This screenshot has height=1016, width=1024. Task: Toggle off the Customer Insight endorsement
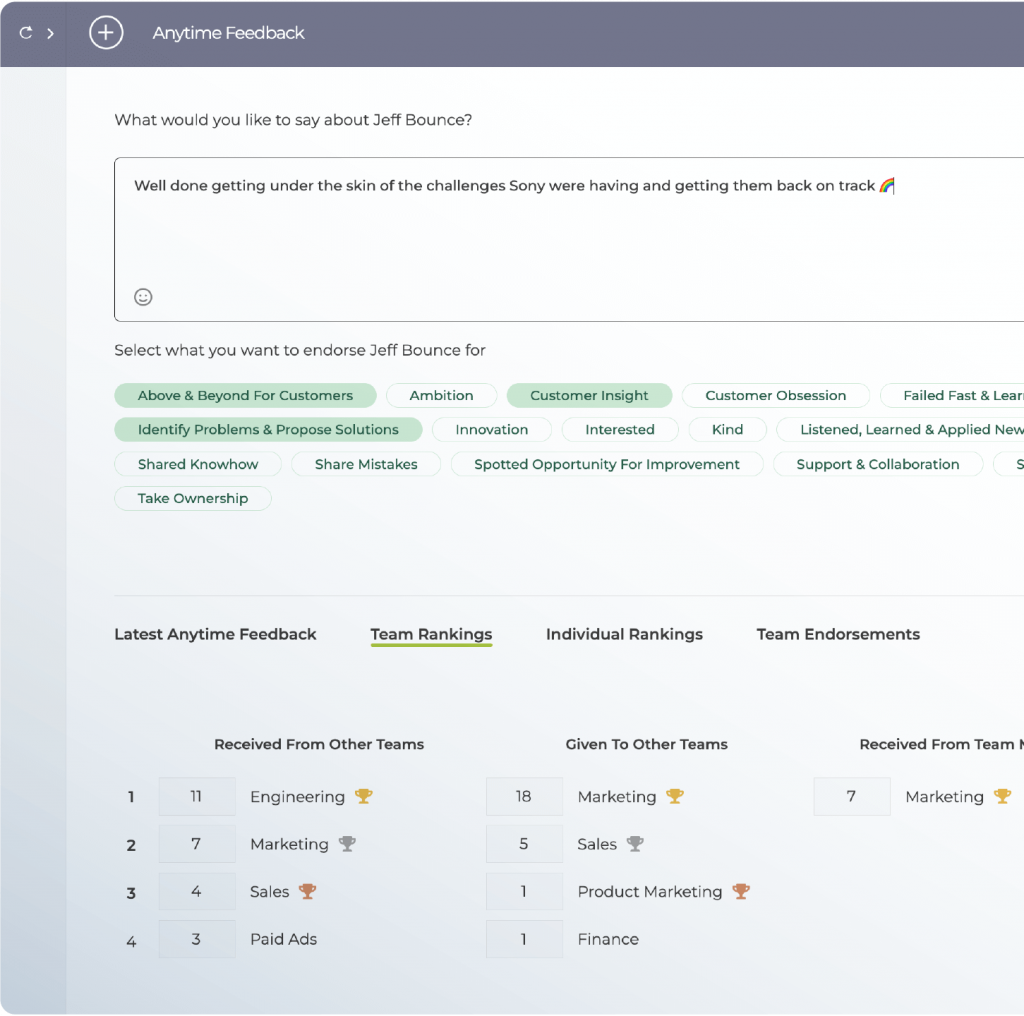589,396
